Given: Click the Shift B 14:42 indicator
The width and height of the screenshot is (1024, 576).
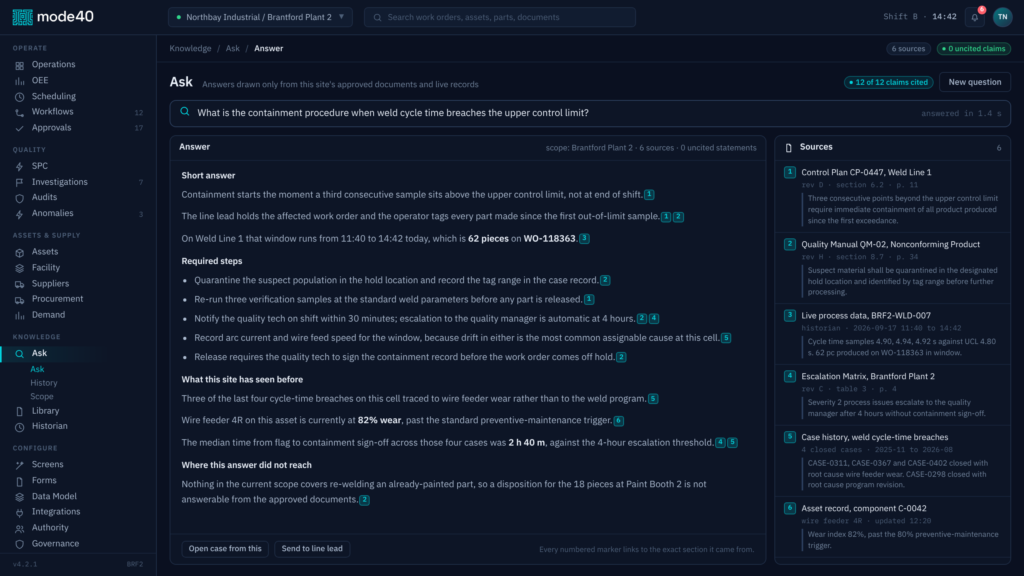Looking at the screenshot, I should [920, 17].
